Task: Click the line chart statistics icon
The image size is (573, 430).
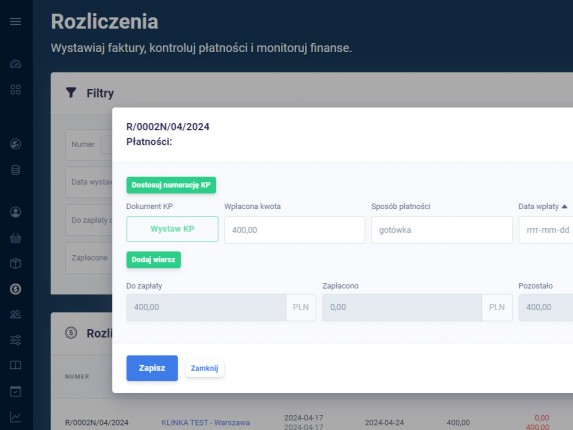Action: click(x=15, y=417)
